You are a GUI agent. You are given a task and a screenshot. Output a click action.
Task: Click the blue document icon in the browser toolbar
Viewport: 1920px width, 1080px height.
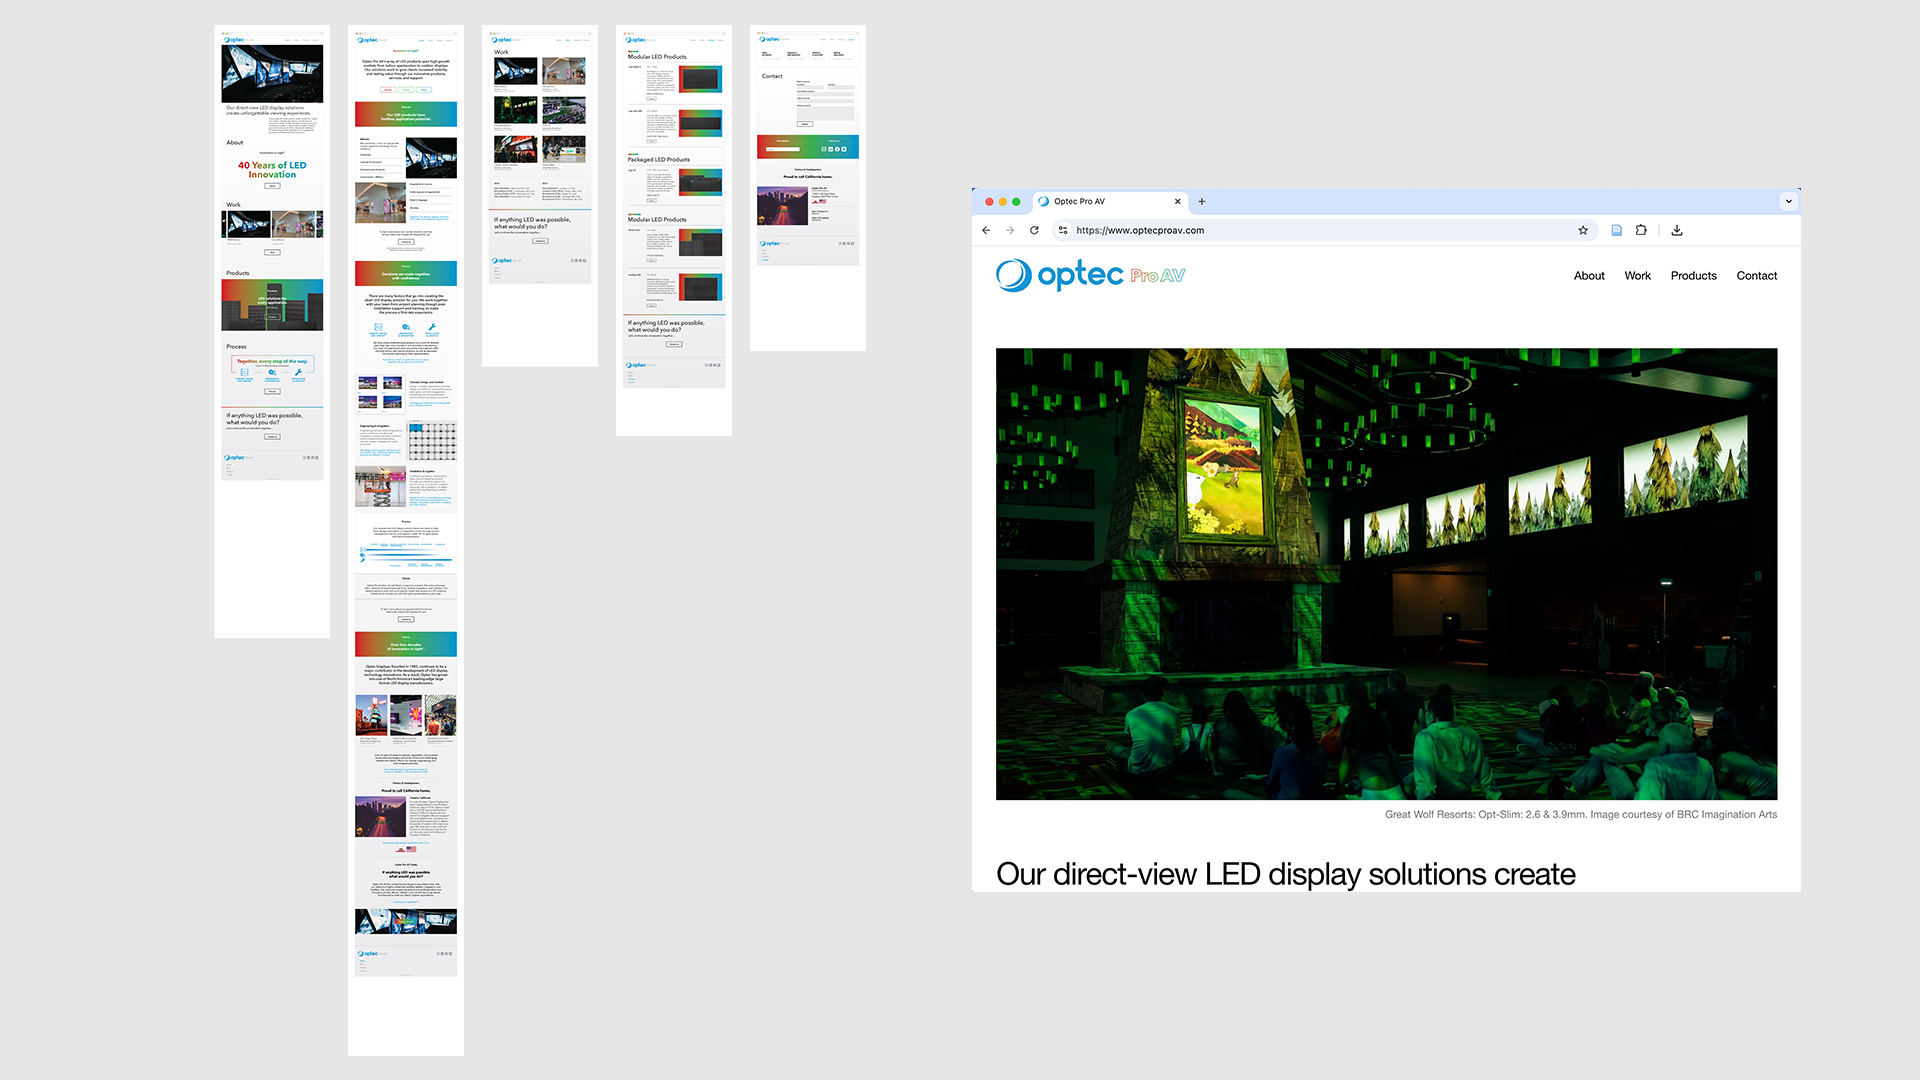coord(1616,230)
